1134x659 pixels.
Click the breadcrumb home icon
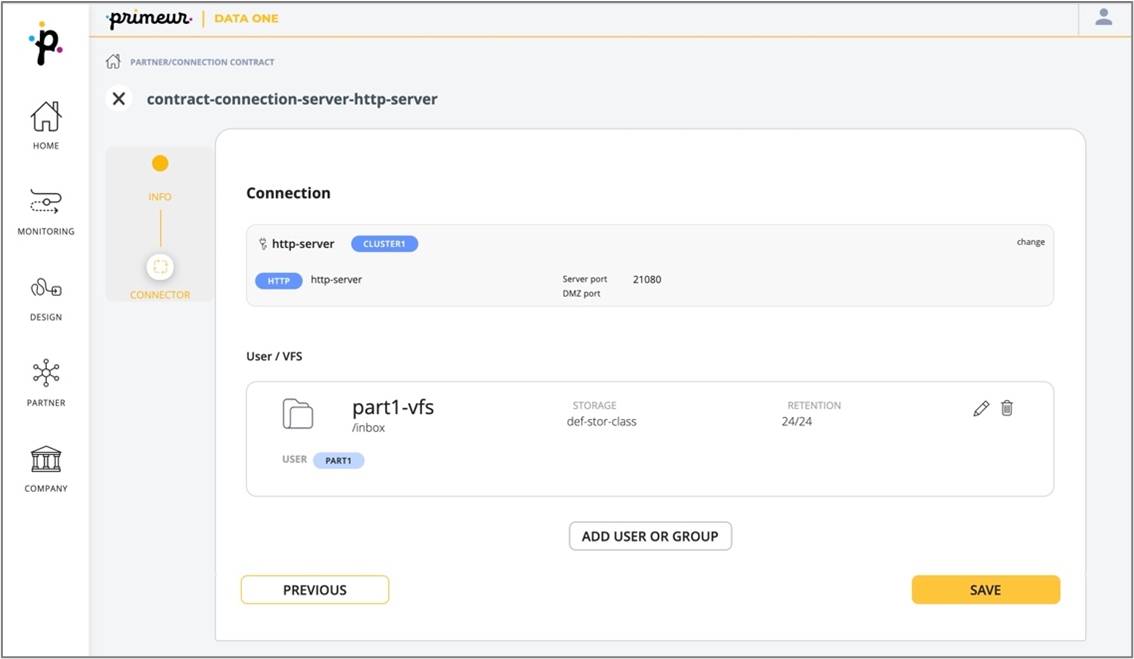(113, 62)
